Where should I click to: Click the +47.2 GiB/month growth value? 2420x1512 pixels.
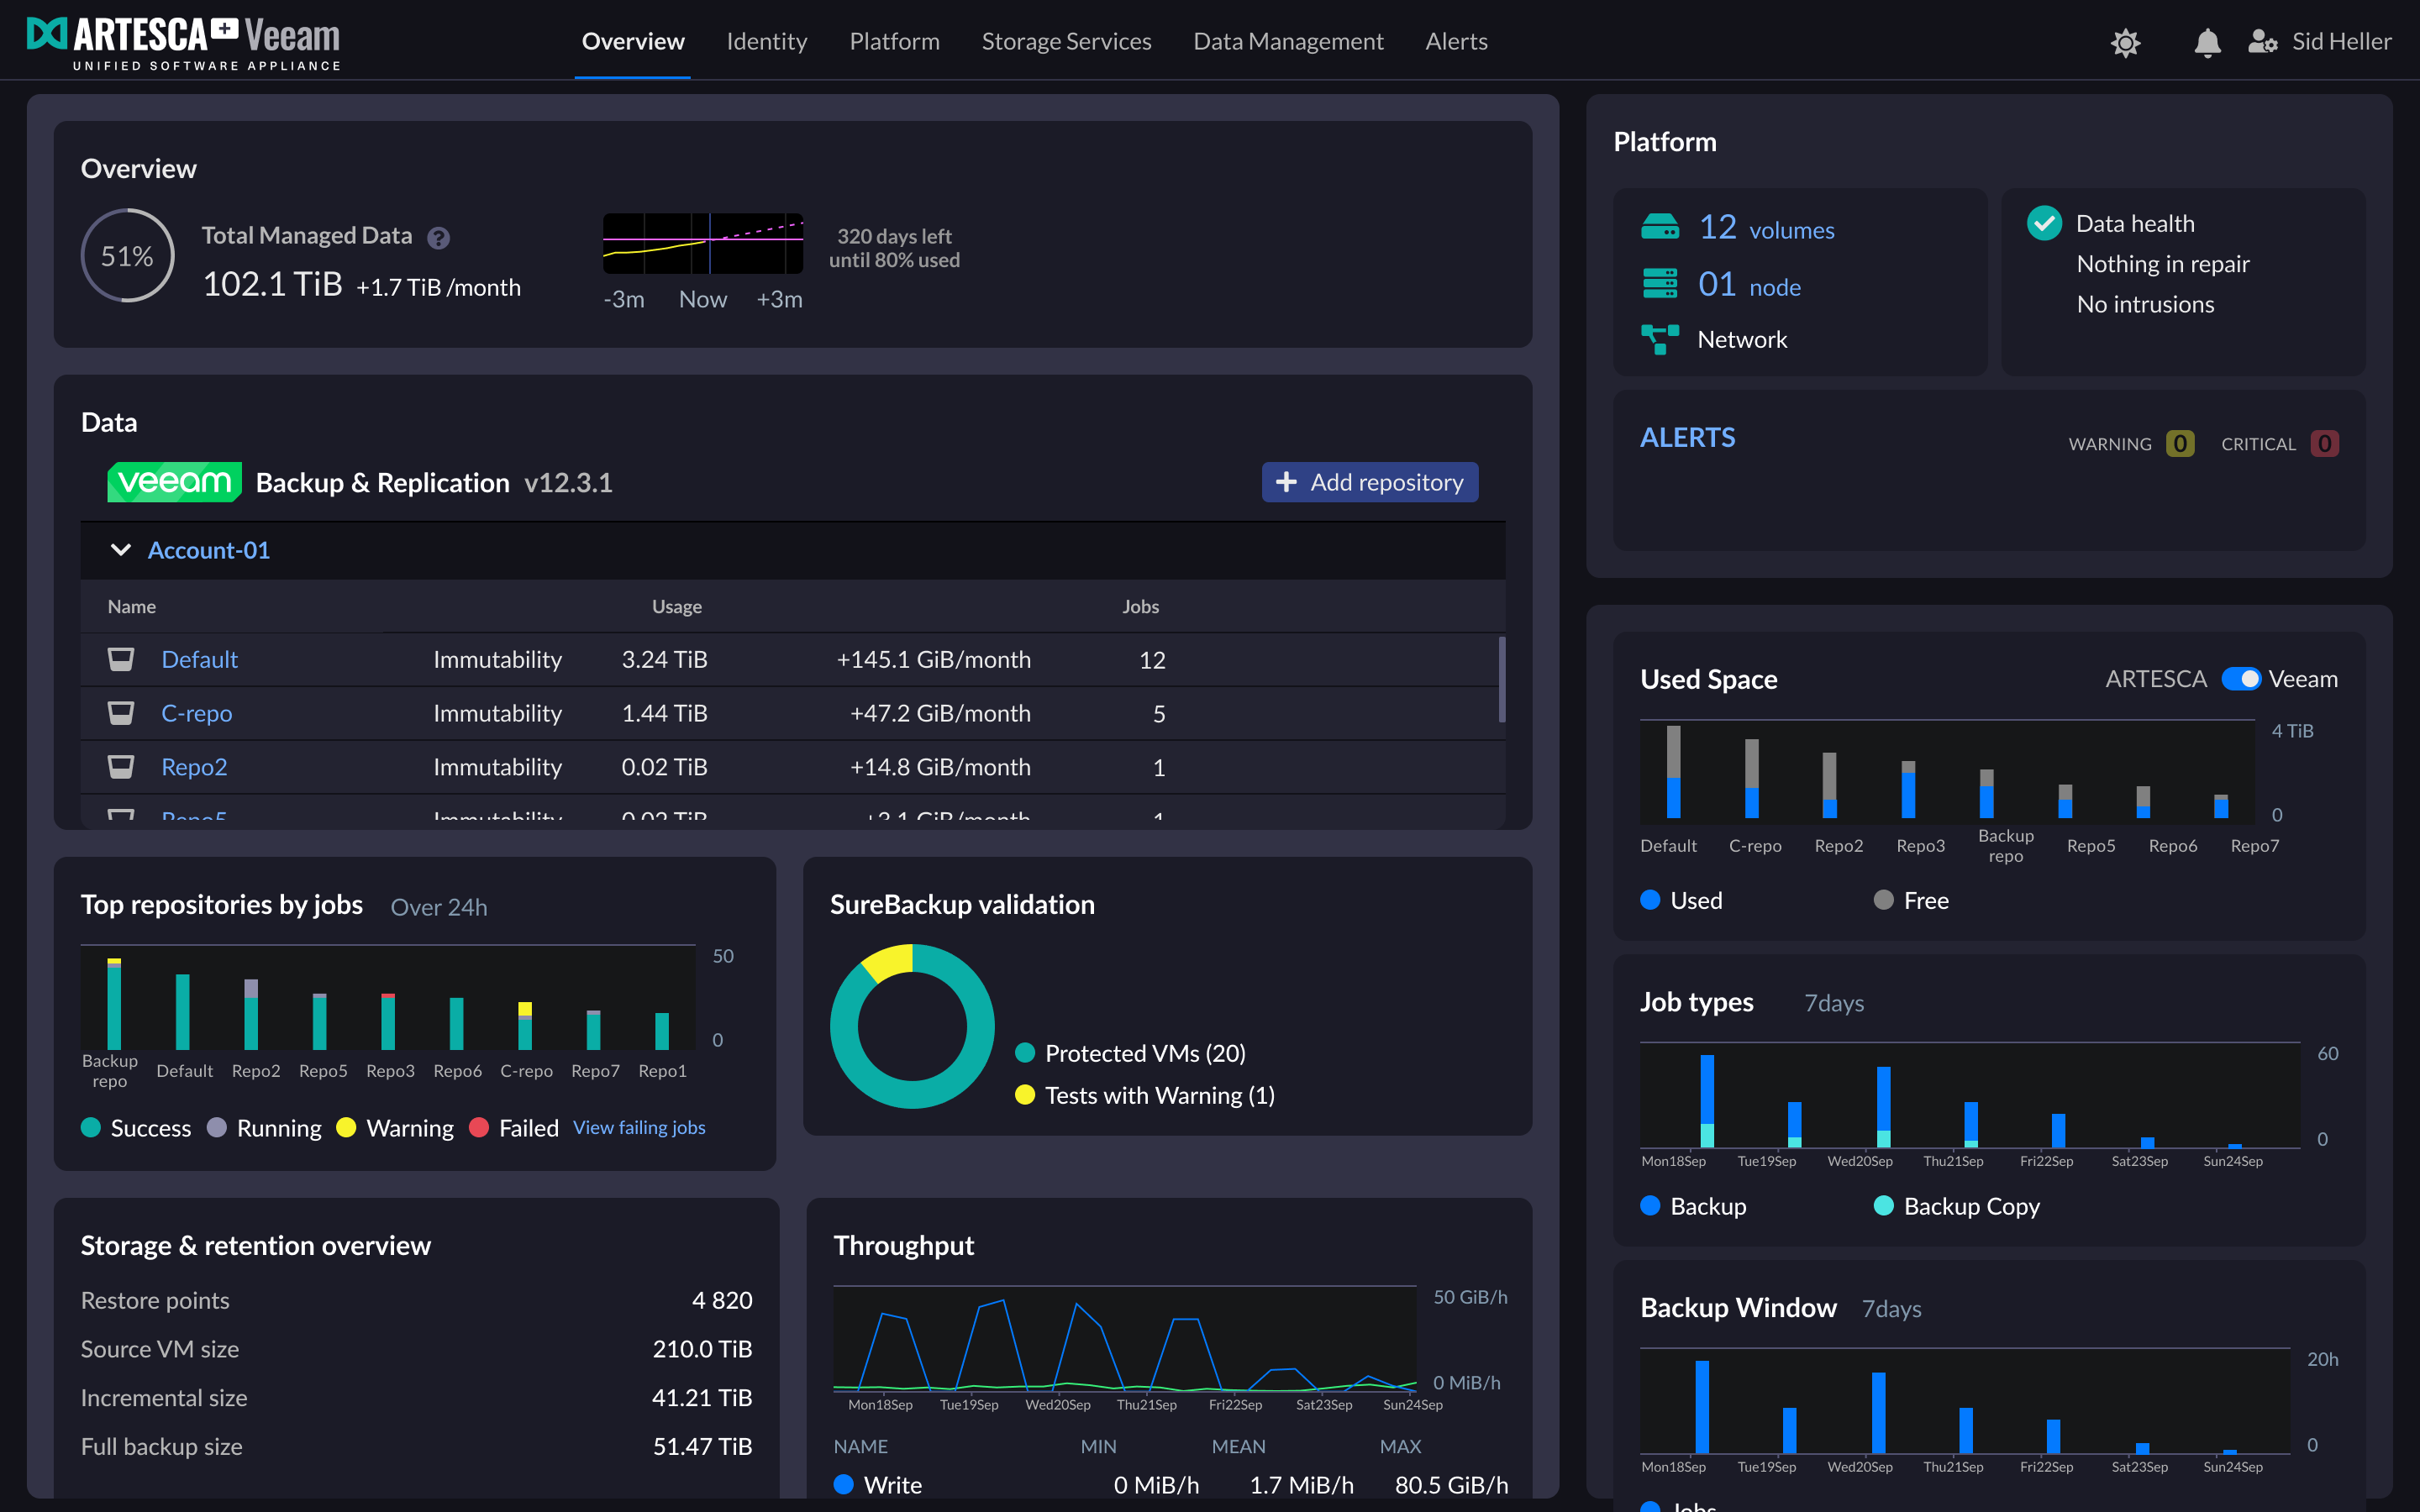tap(940, 713)
